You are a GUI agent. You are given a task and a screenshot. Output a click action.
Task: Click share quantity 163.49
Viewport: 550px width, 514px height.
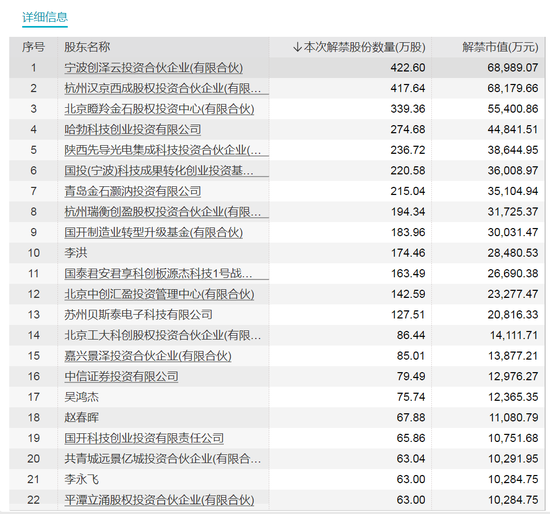(x=408, y=274)
